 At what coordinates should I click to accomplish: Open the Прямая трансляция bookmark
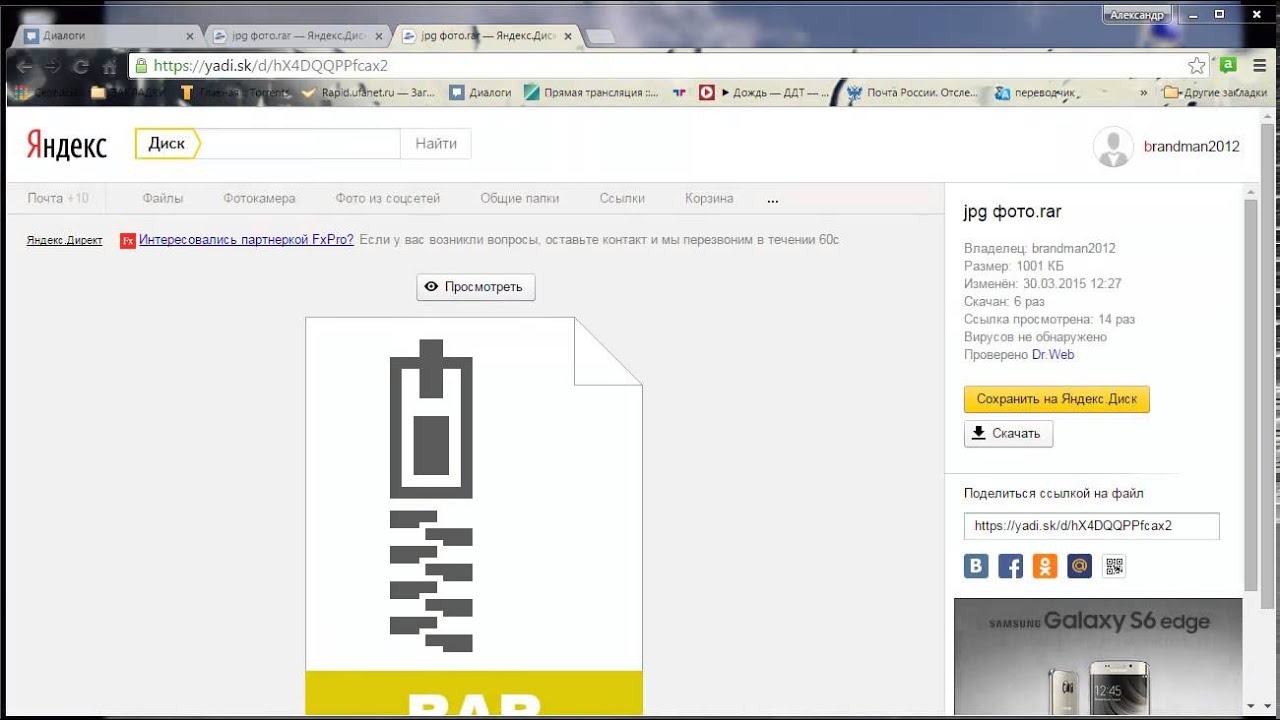point(591,92)
